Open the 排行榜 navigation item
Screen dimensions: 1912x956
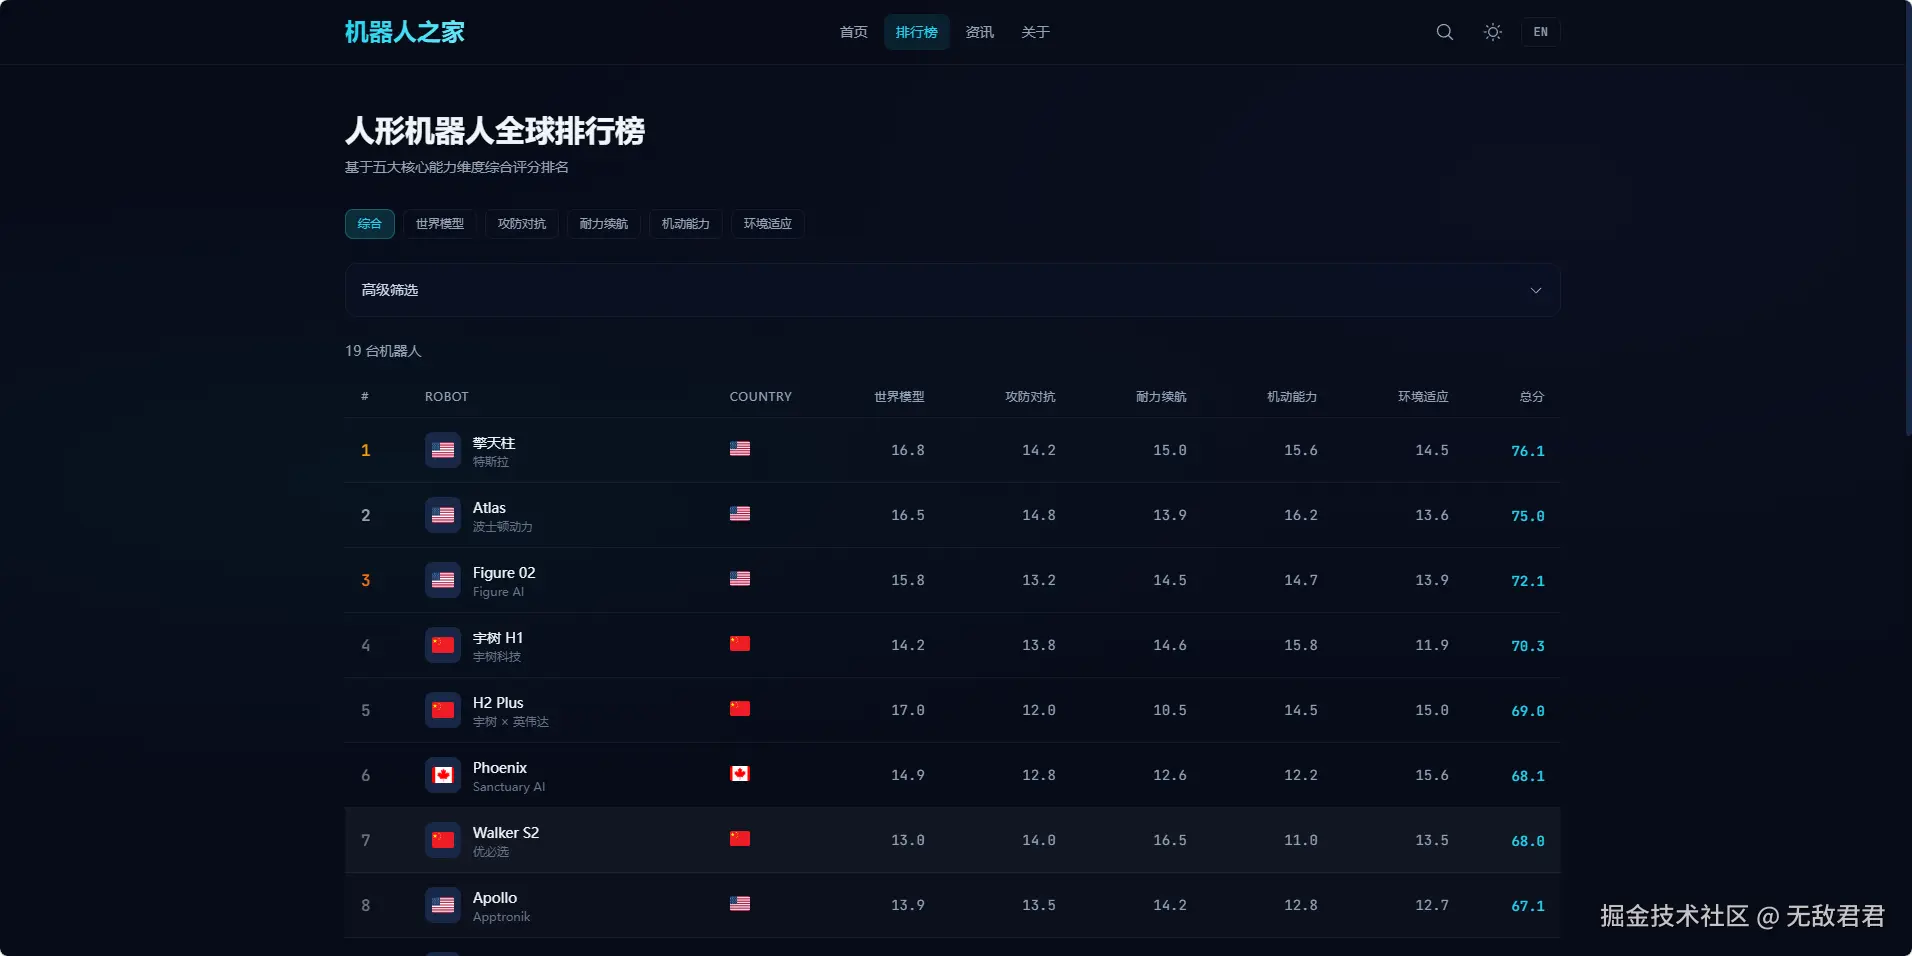pyautogui.click(x=917, y=32)
